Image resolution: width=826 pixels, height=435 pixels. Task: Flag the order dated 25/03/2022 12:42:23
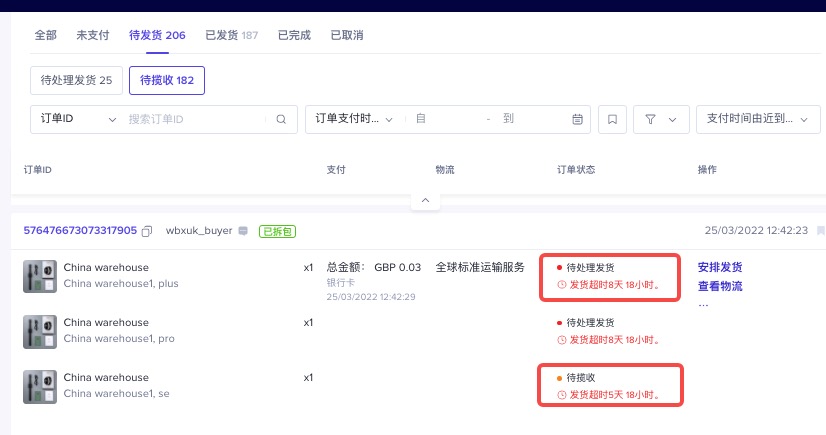point(820,231)
